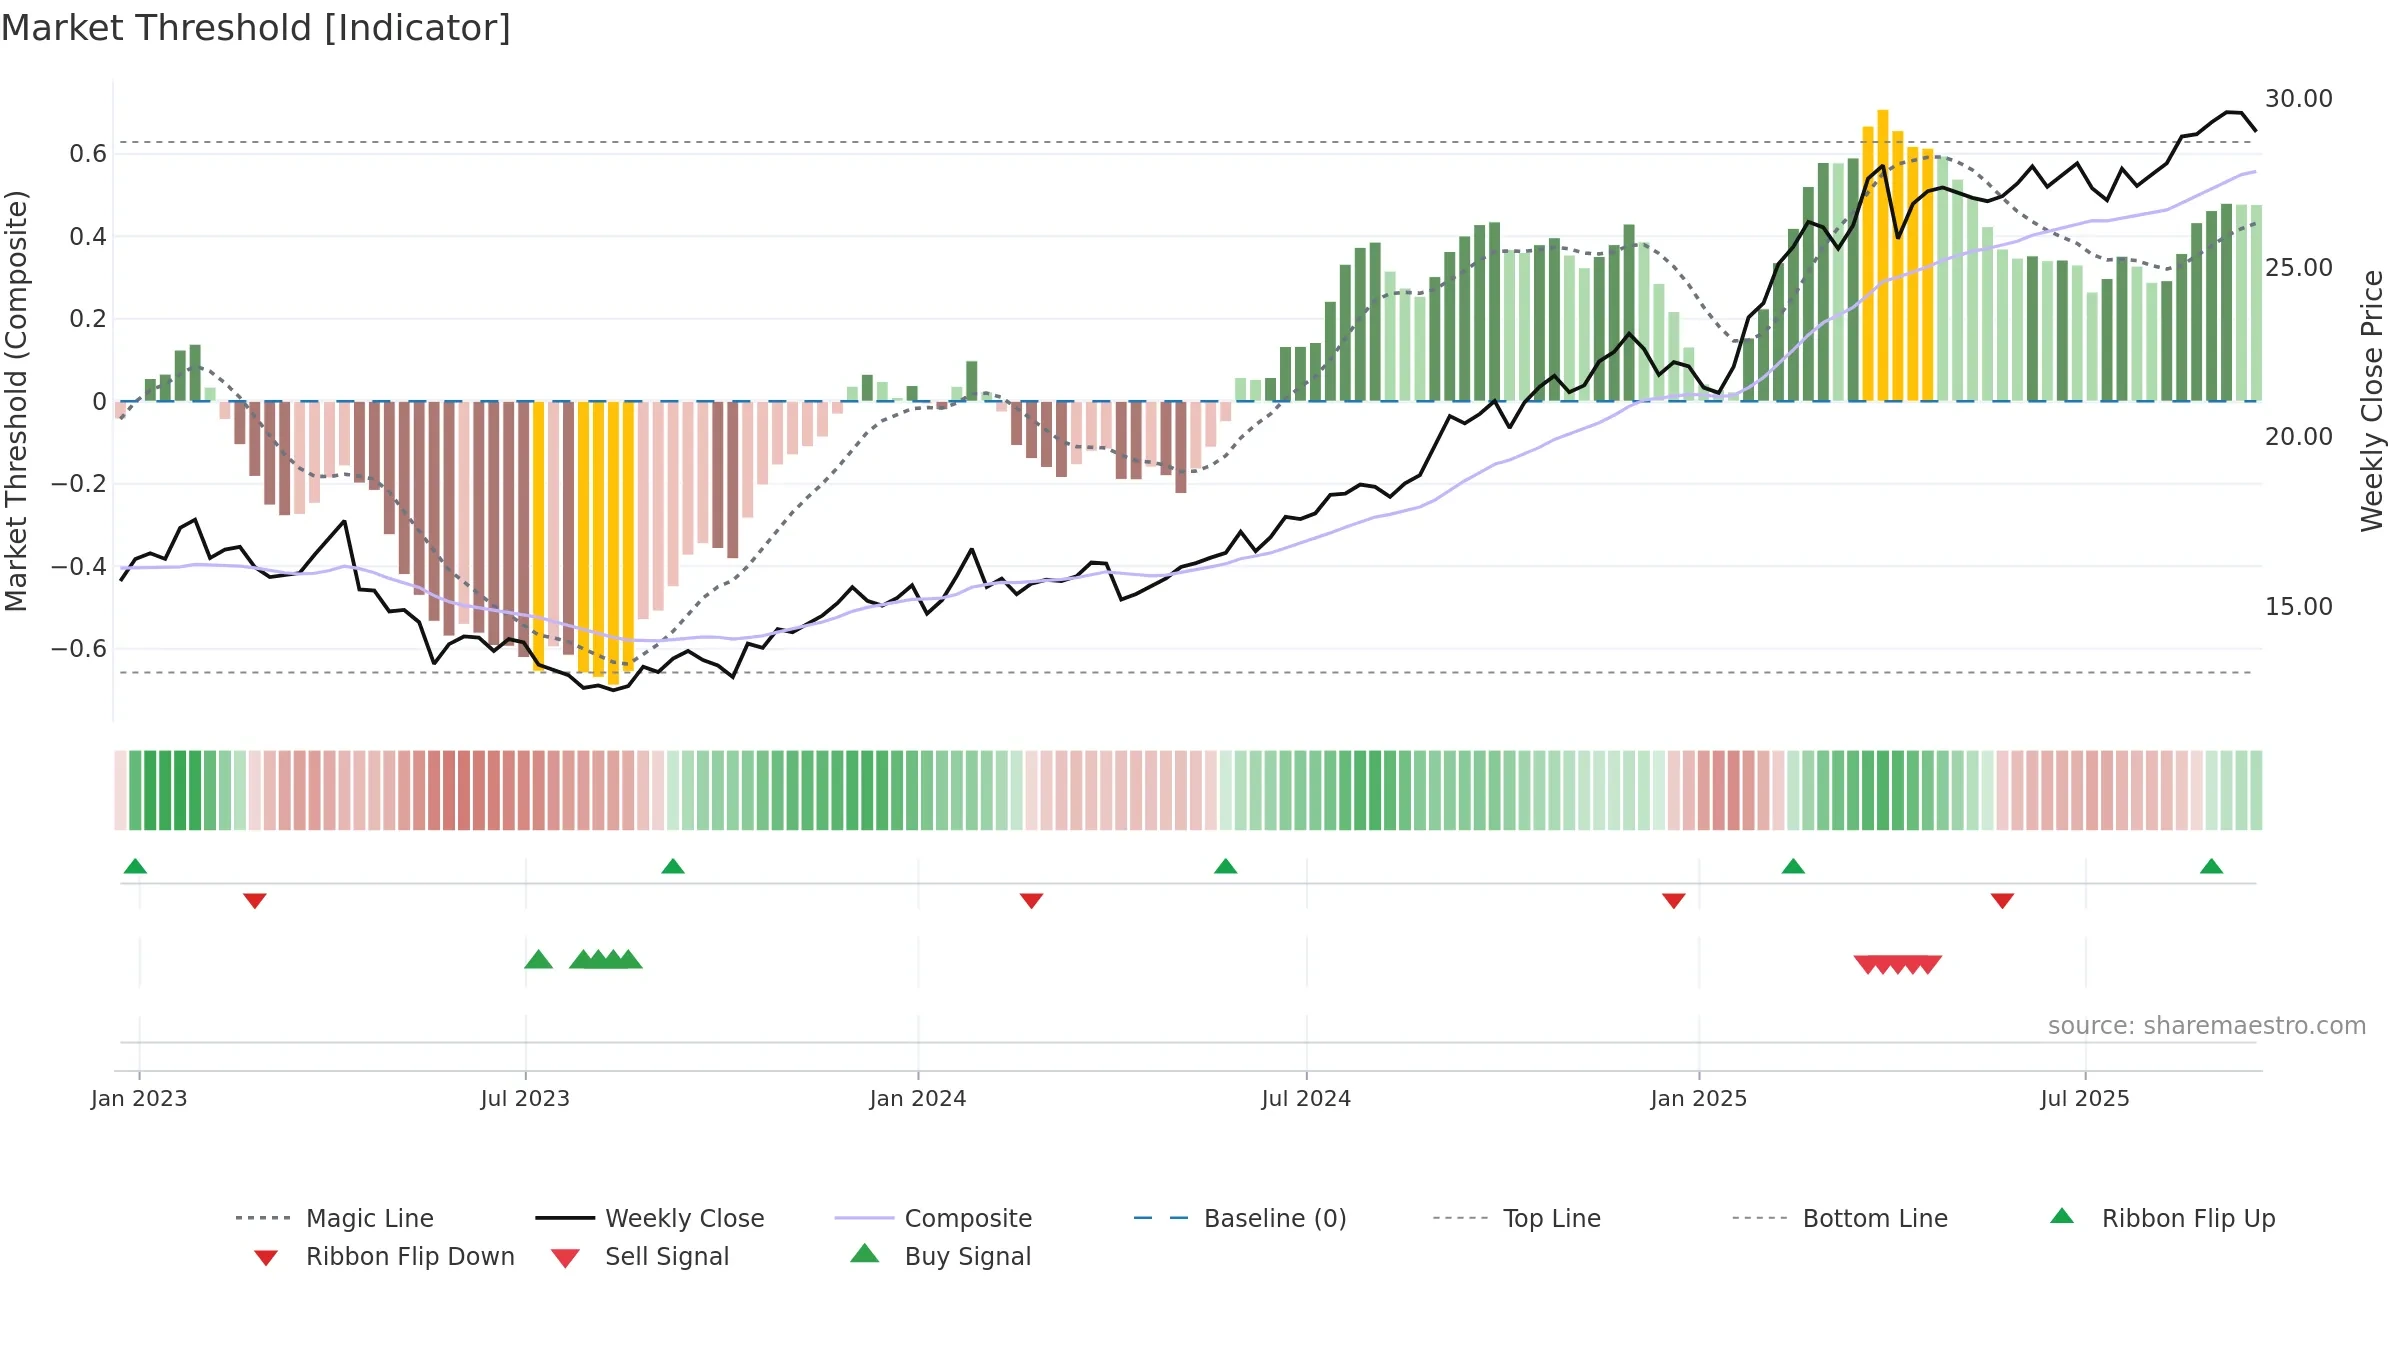Click the first green ribbon flip up marker near Jan 2023
The height and width of the screenshot is (1350, 2400).
coord(135,866)
